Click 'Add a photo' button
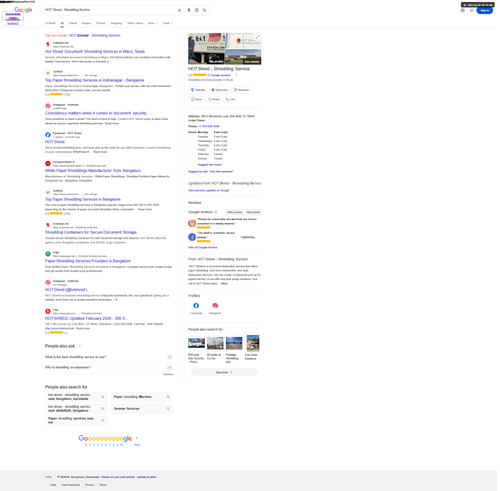 click(x=253, y=212)
